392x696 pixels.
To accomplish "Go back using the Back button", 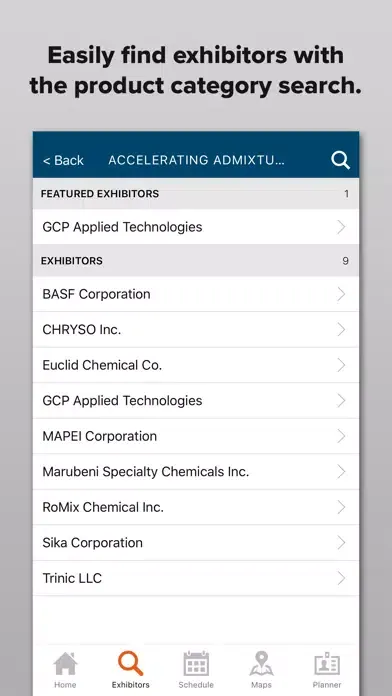I will (63, 160).
